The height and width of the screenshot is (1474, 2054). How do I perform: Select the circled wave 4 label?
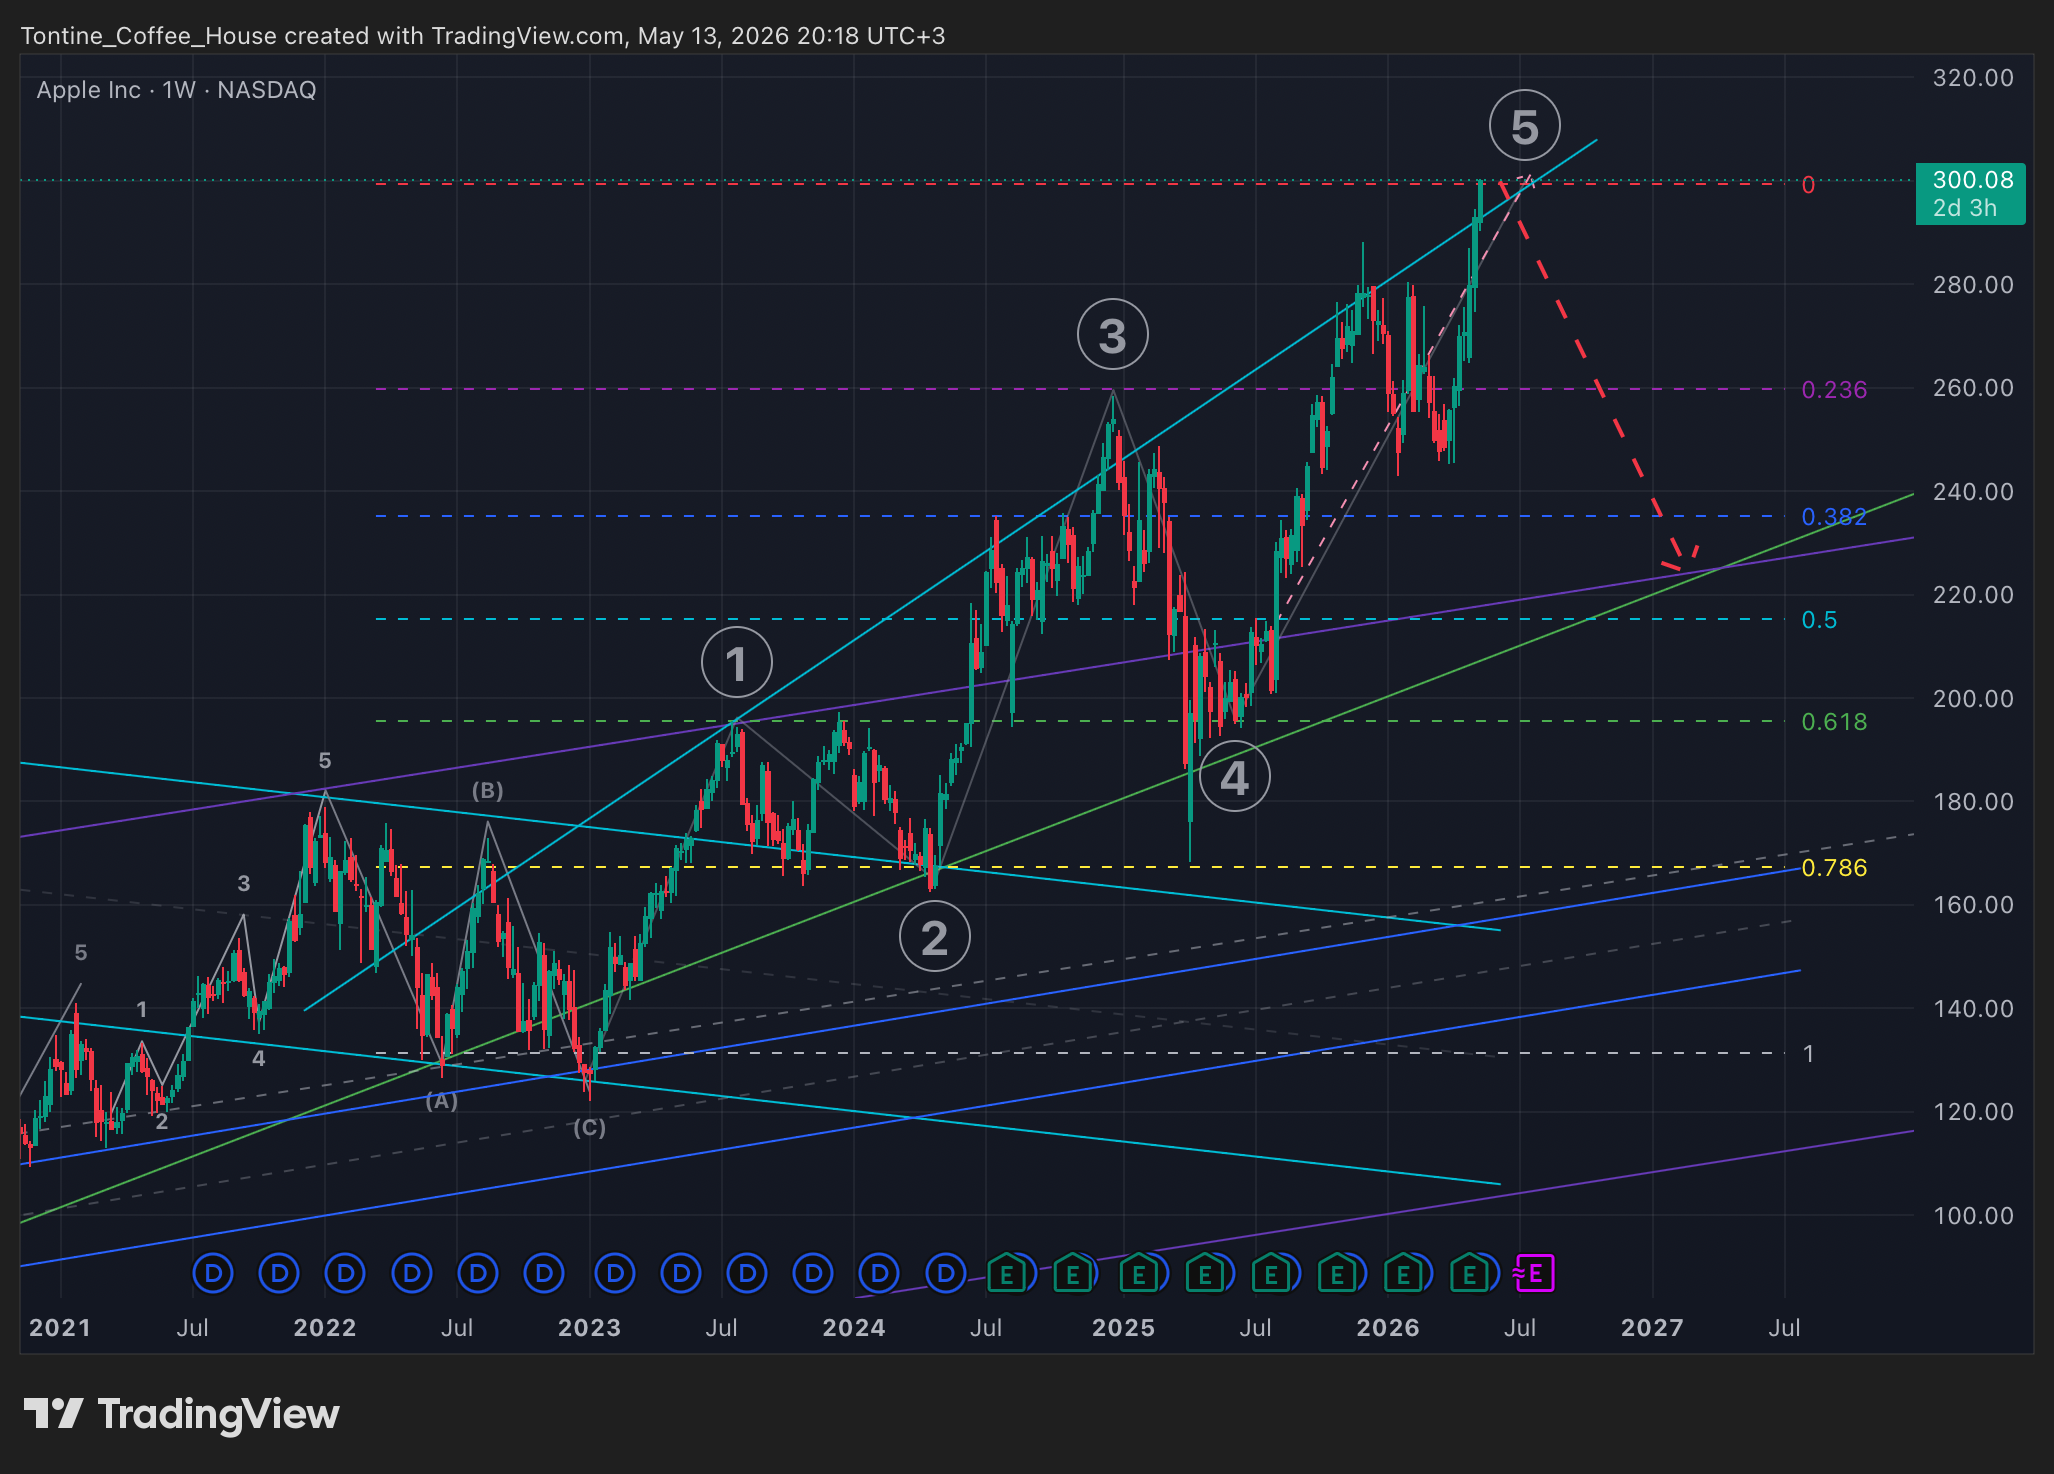point(1234,777)
